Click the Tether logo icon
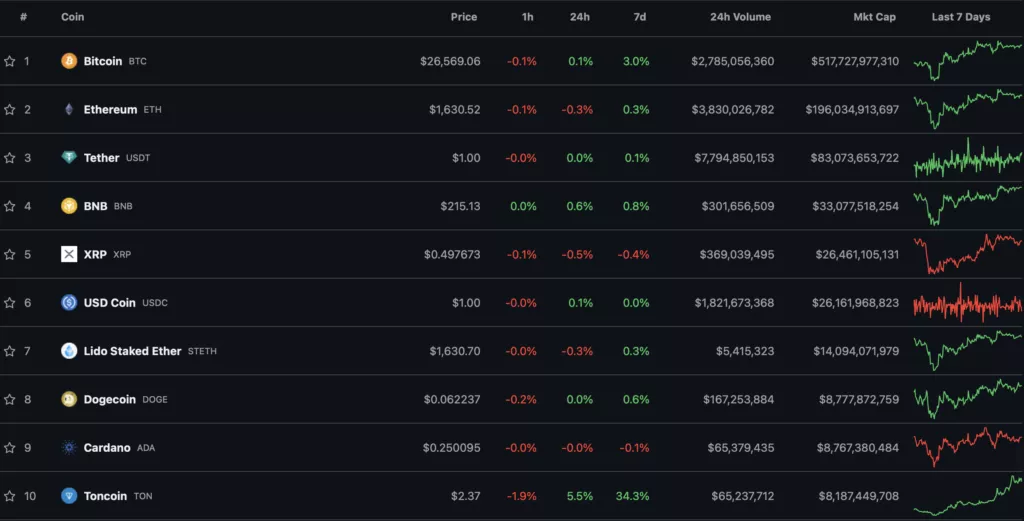The image size is (1024, 521). pos(69,157)
